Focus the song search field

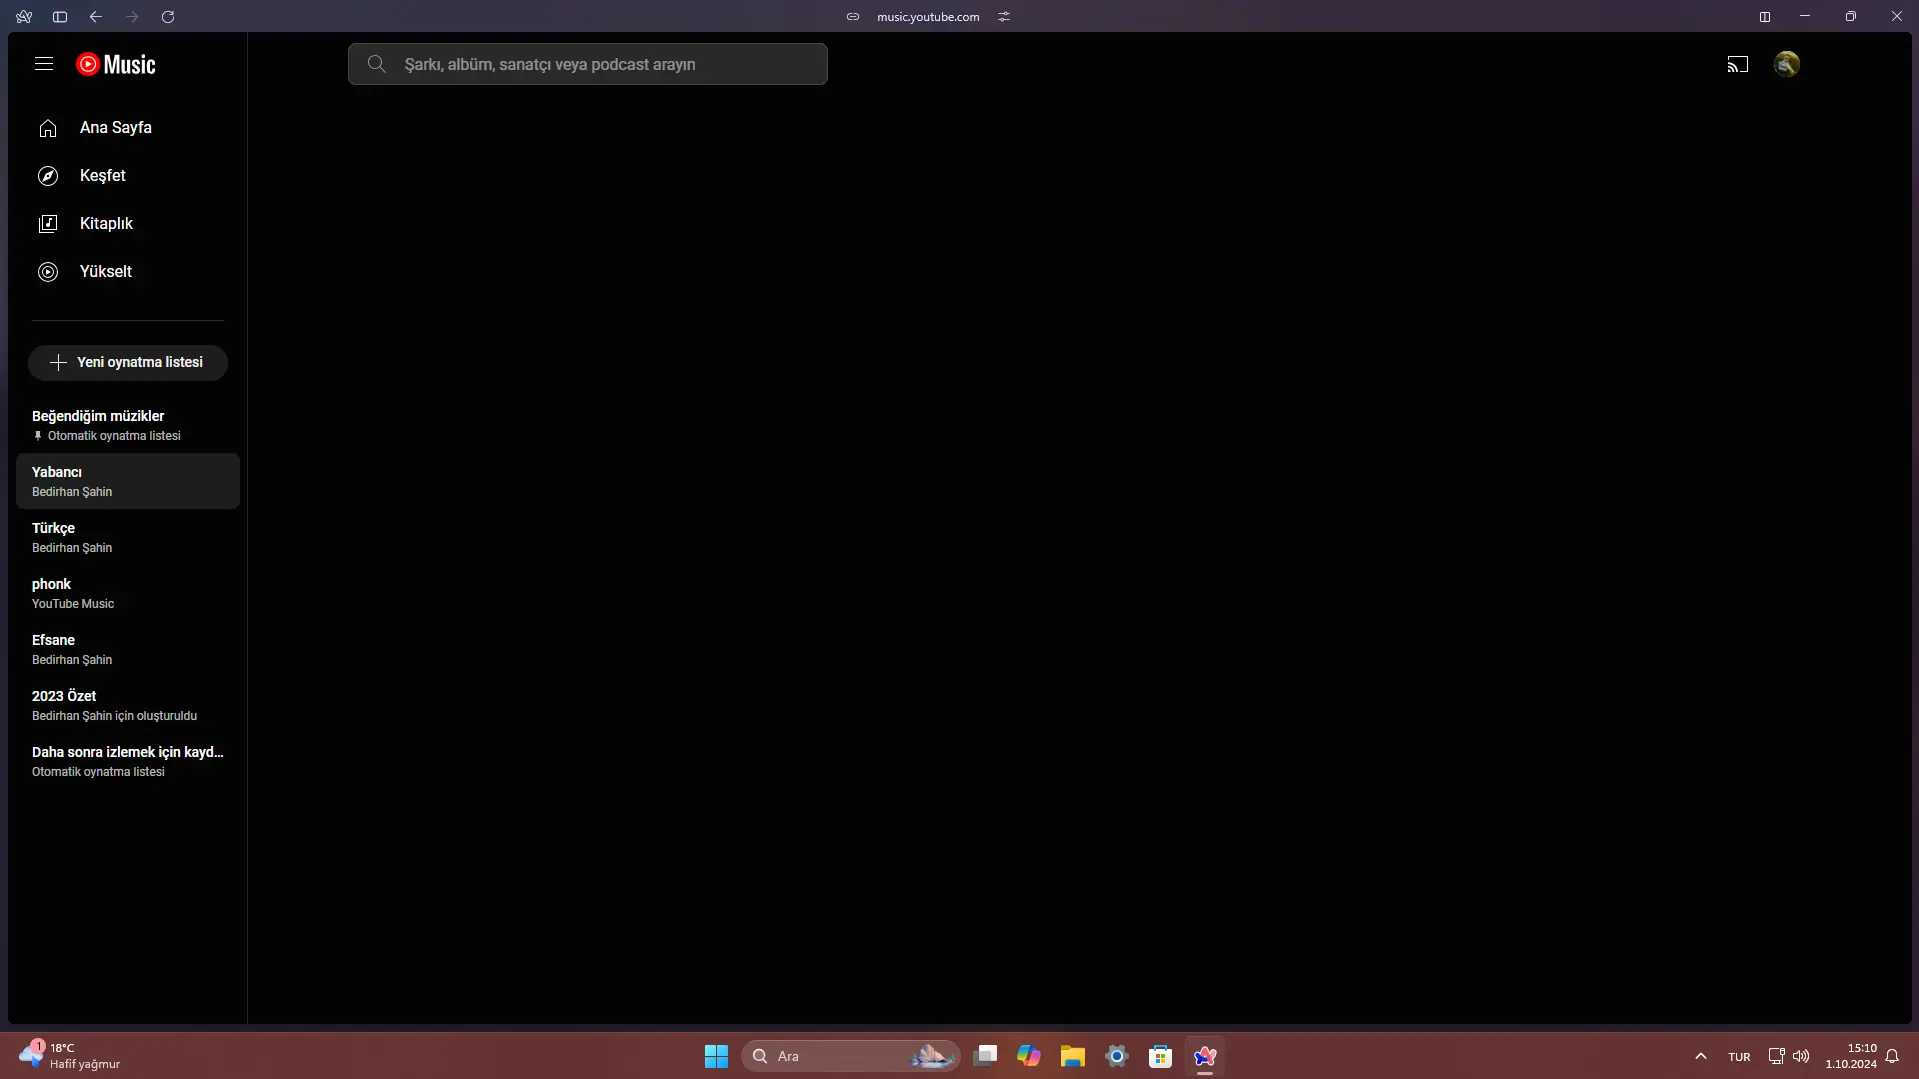point(588,64)
